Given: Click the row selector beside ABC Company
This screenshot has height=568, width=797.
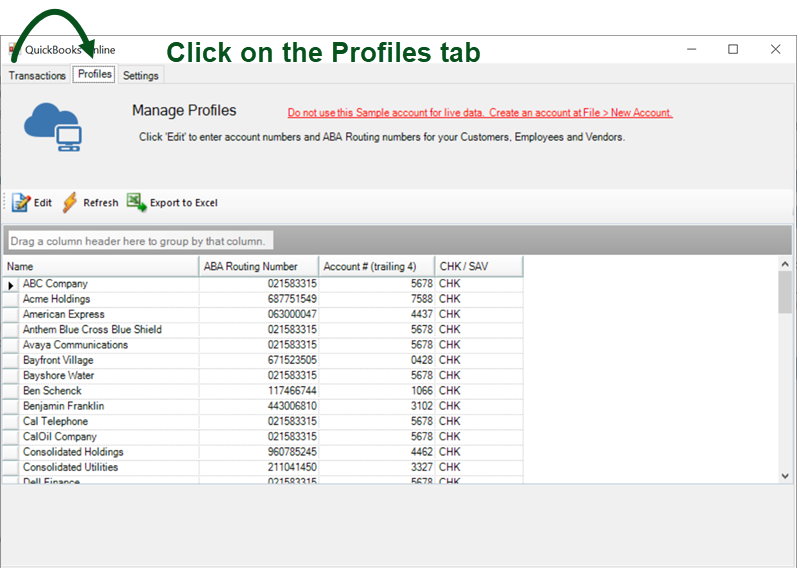Looking at the screenshot, I should click(11, 284).
